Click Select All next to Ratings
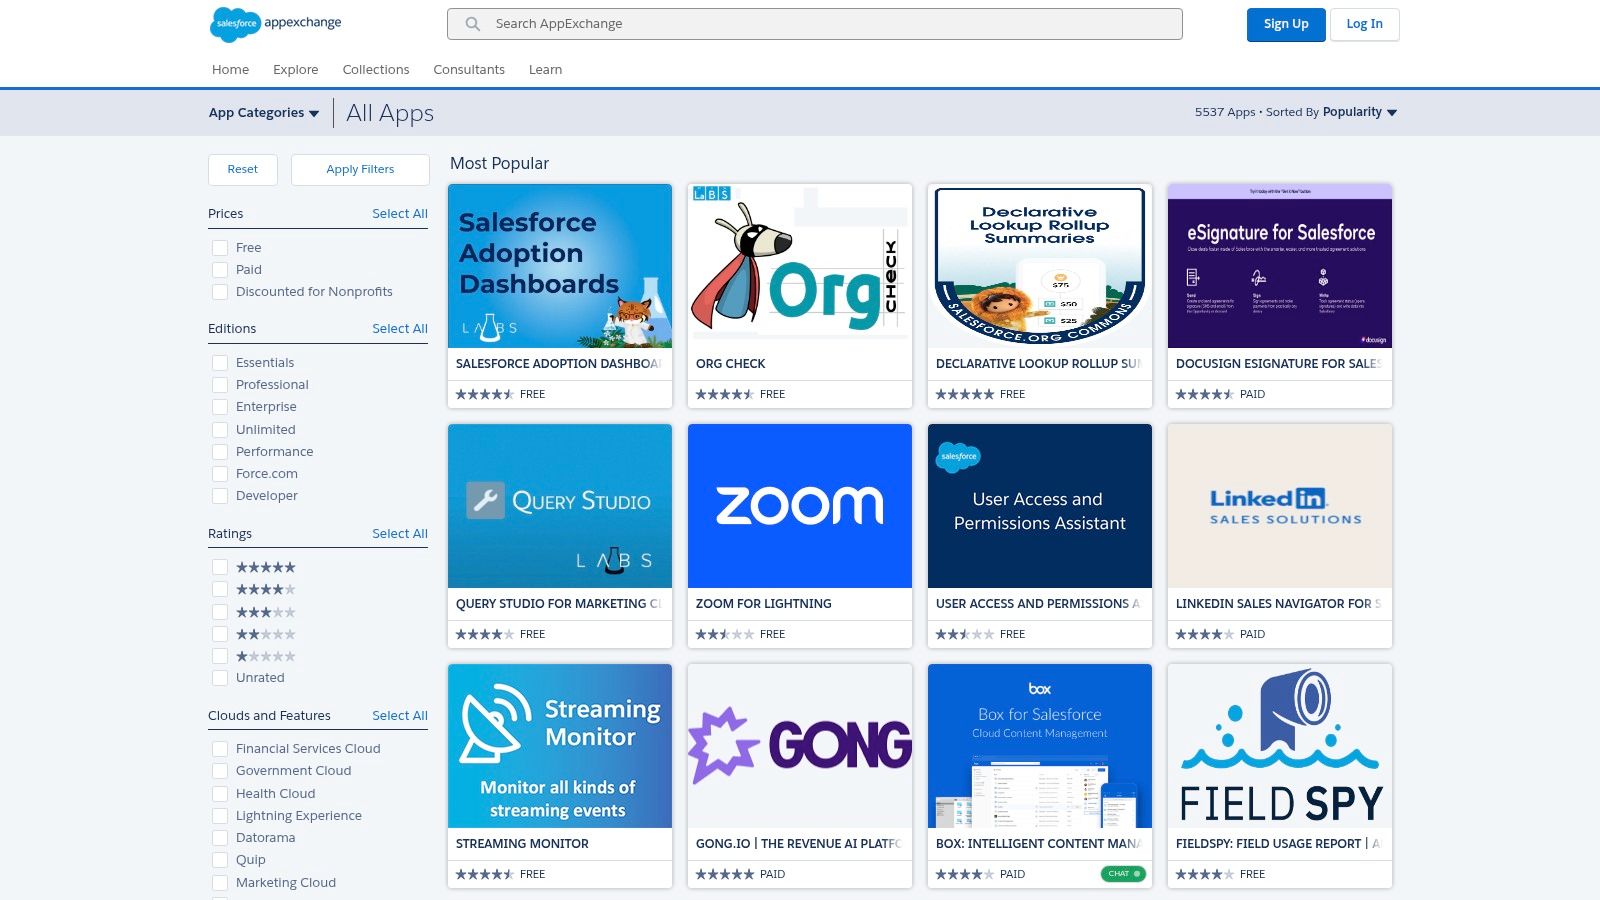 [399, 533]
